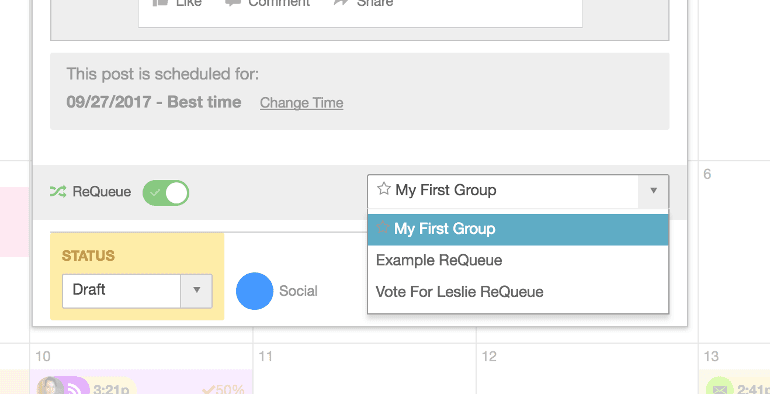Click the star icon in the group selector
The width and height of the screenshot is (770, 394).
(384, 189)
